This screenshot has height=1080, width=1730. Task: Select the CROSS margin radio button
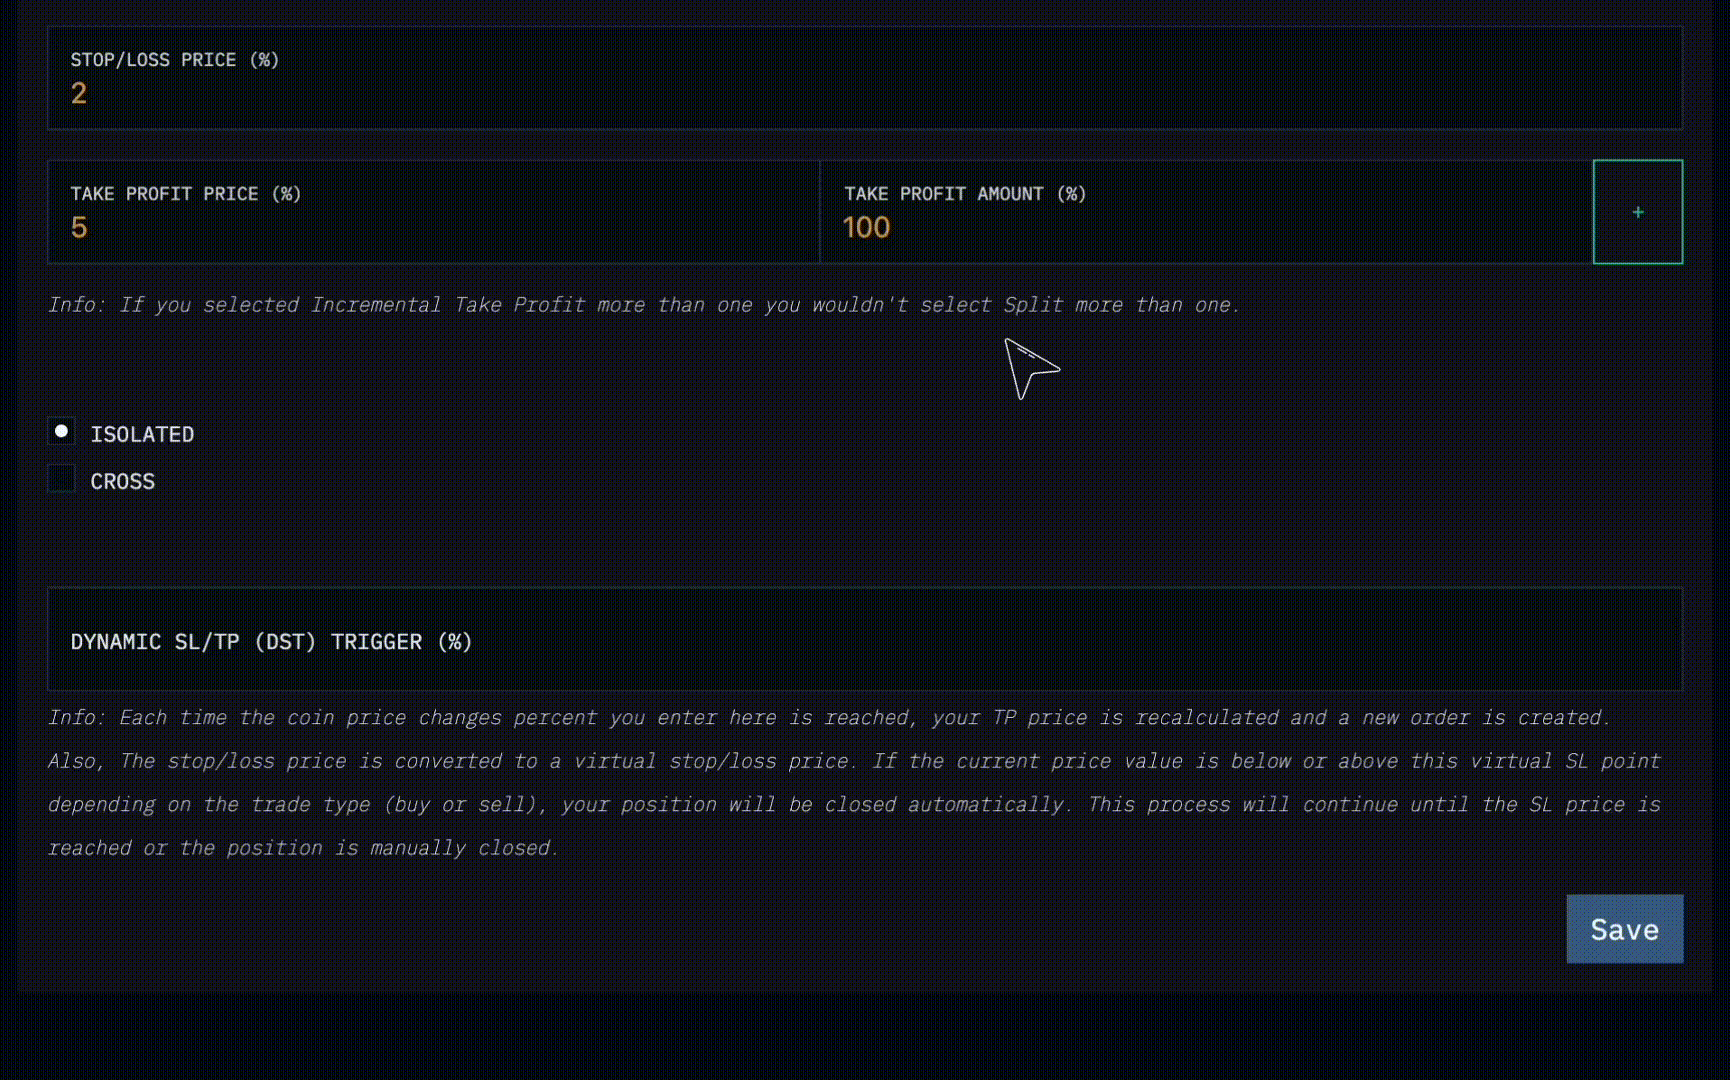point(61,478)
